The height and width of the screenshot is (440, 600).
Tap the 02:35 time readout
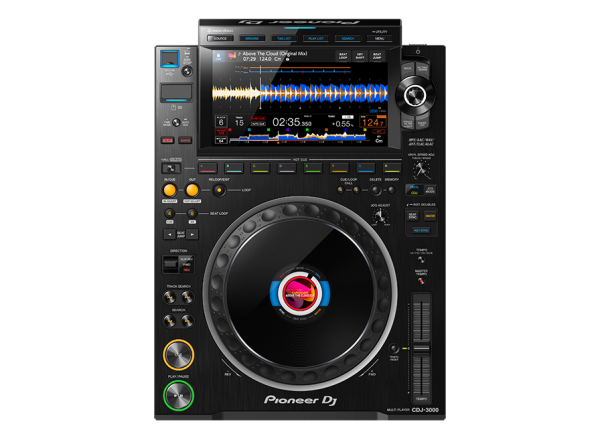point(292,122)
